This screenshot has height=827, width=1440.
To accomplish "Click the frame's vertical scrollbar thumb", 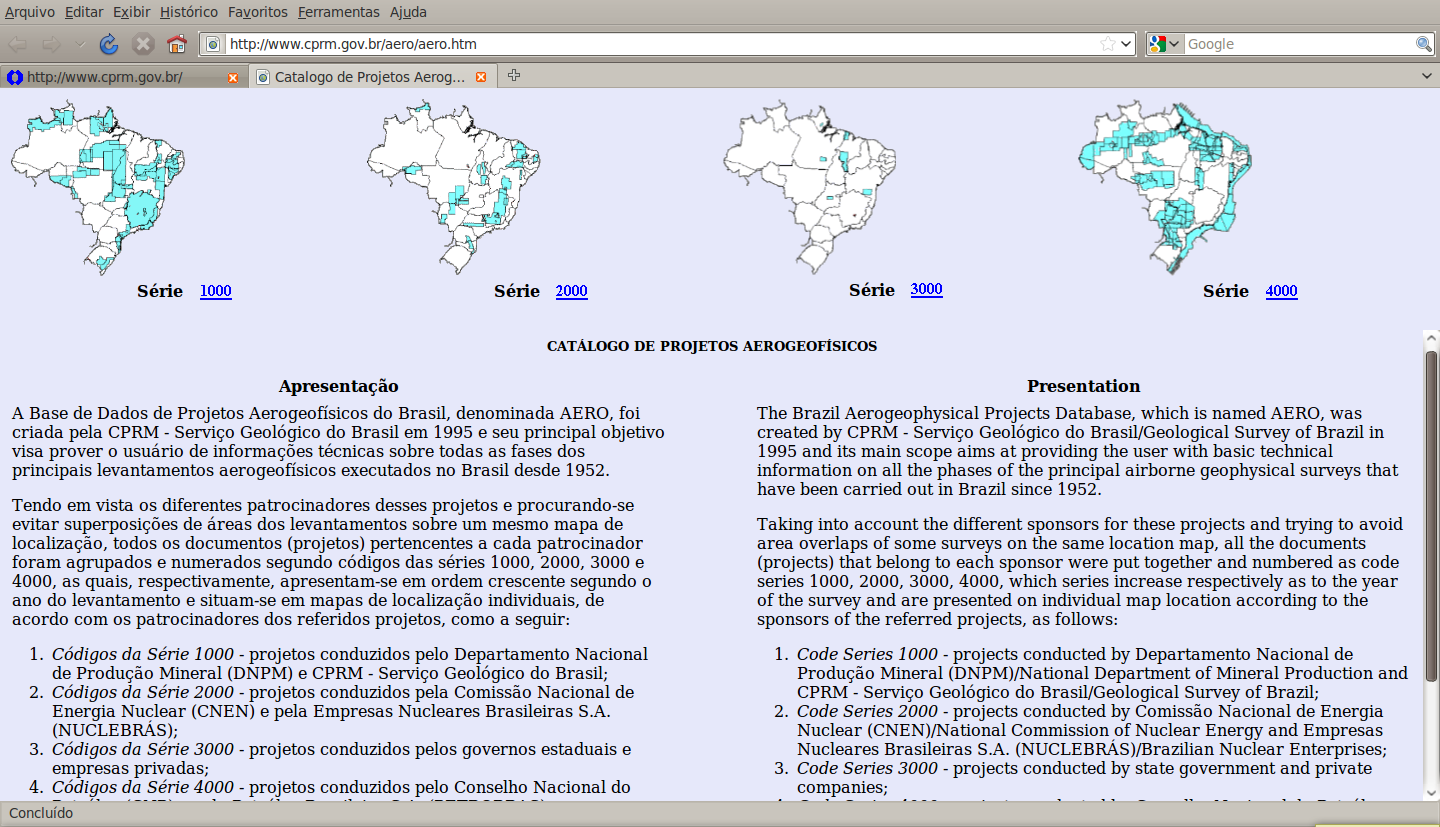I will pyautogui.click(x=1432, y=516).
